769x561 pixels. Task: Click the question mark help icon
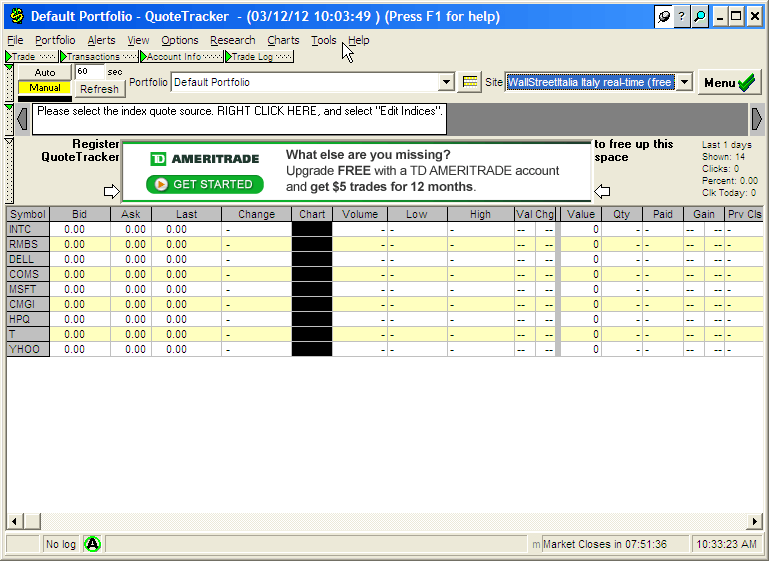(681, 17)
